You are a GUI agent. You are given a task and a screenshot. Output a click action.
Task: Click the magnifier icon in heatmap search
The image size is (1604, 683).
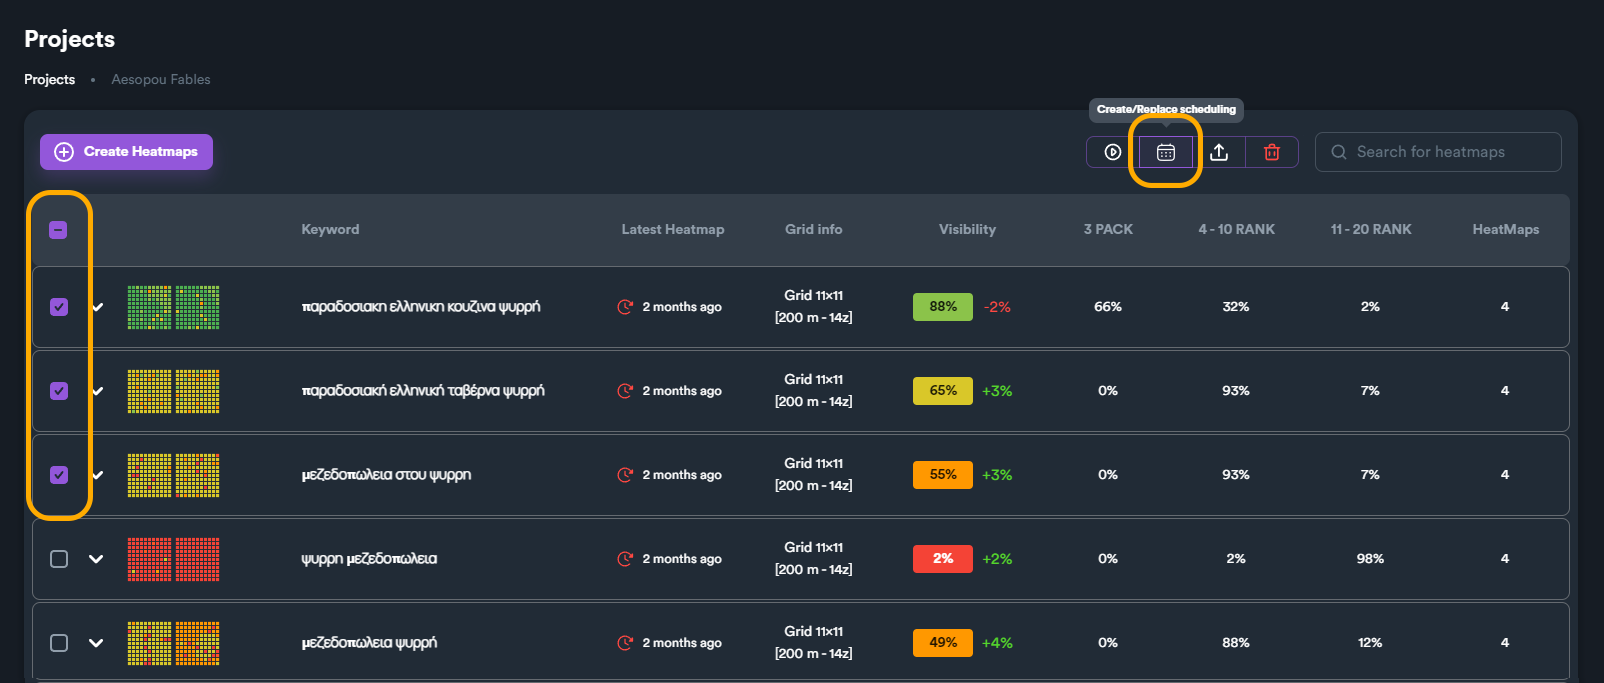[1339, 152]
